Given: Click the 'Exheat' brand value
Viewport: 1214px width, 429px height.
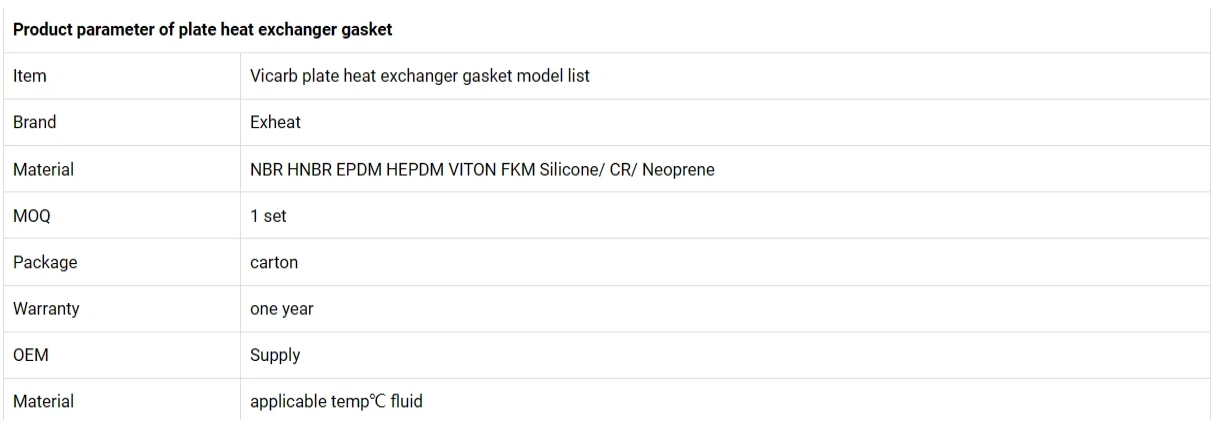Looking at the screenshot, I should (x=275, y=123).
